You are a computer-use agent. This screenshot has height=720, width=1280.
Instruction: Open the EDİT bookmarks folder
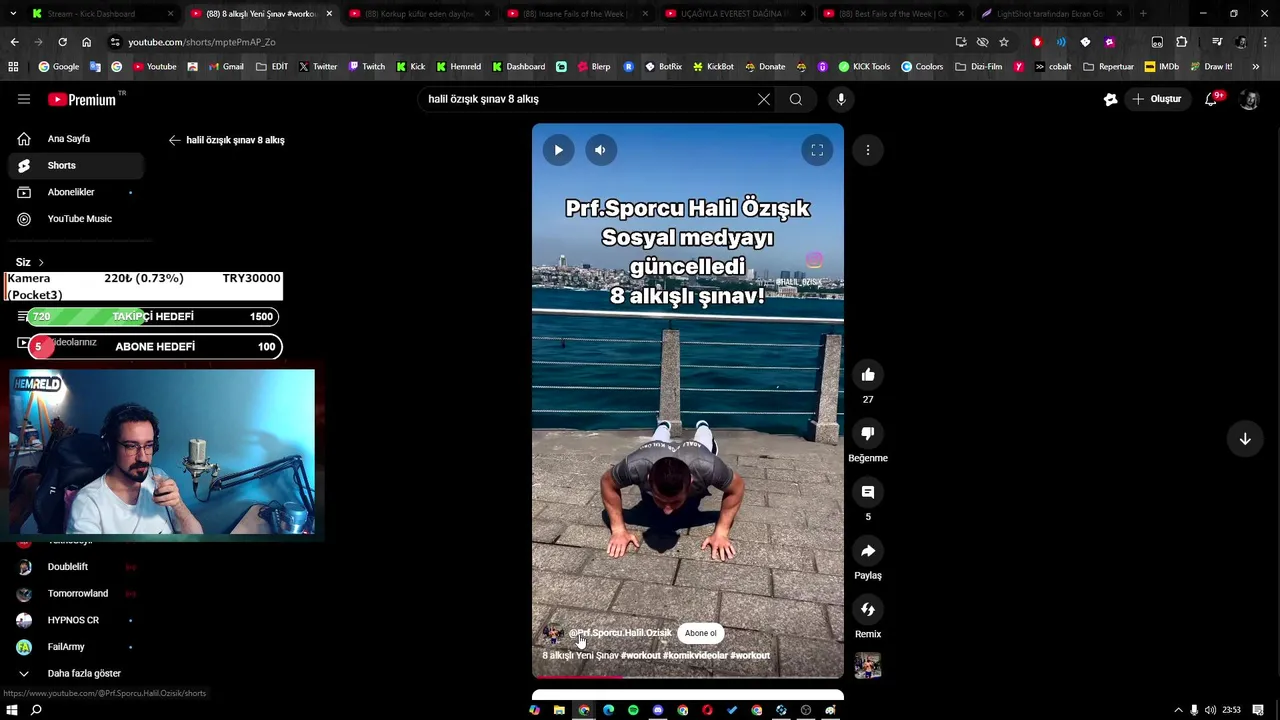coord(272,67)
